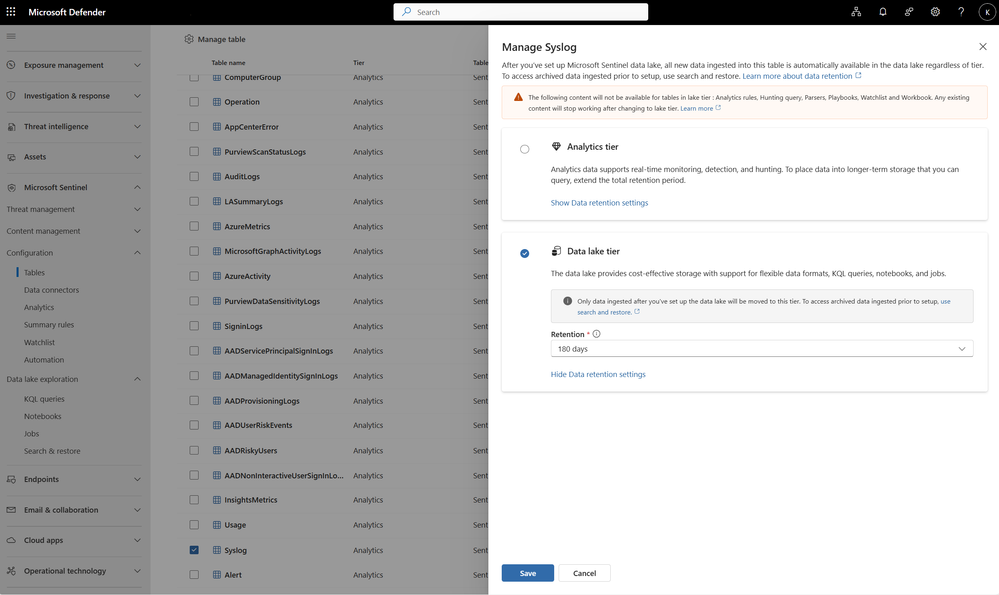Open Learn more about data retention link
The image size is (999, 595).
coord(801,76)
